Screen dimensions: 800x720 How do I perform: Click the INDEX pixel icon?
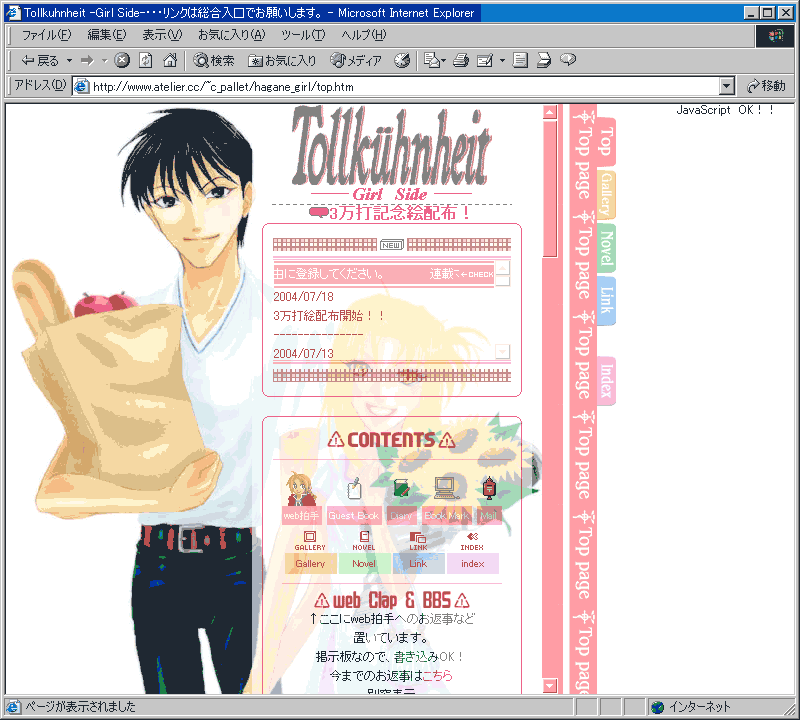(472, 540)
